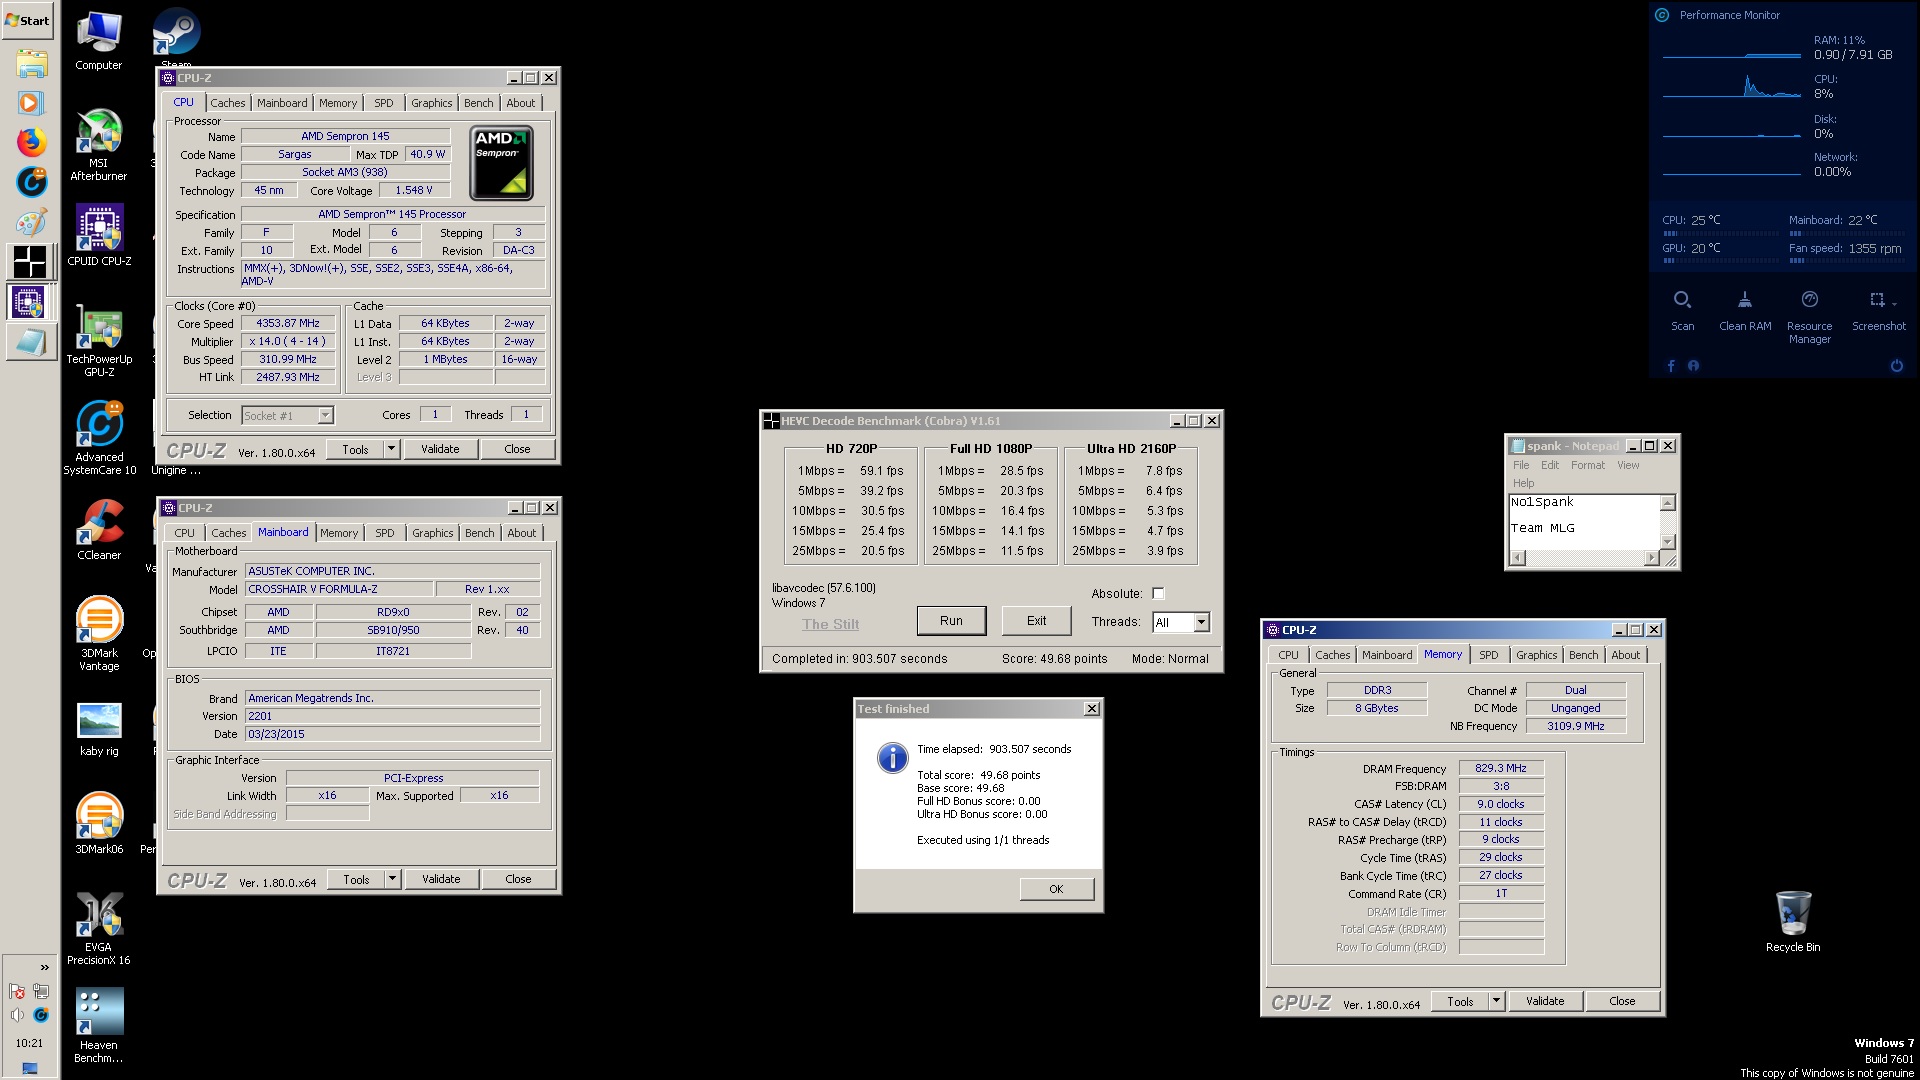Open the CCleaner desktop shortcut

[x=99, y=529]
